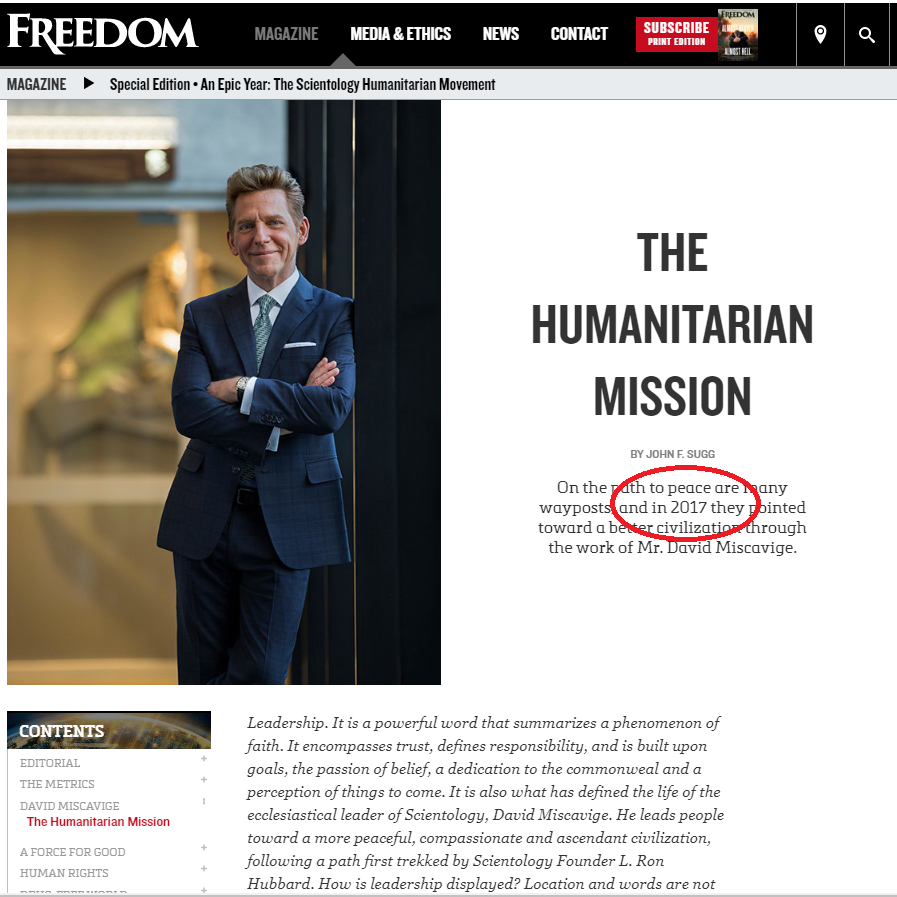Go to the News section
The height and width of the screenshot is (897, 897).
[501, 34]
